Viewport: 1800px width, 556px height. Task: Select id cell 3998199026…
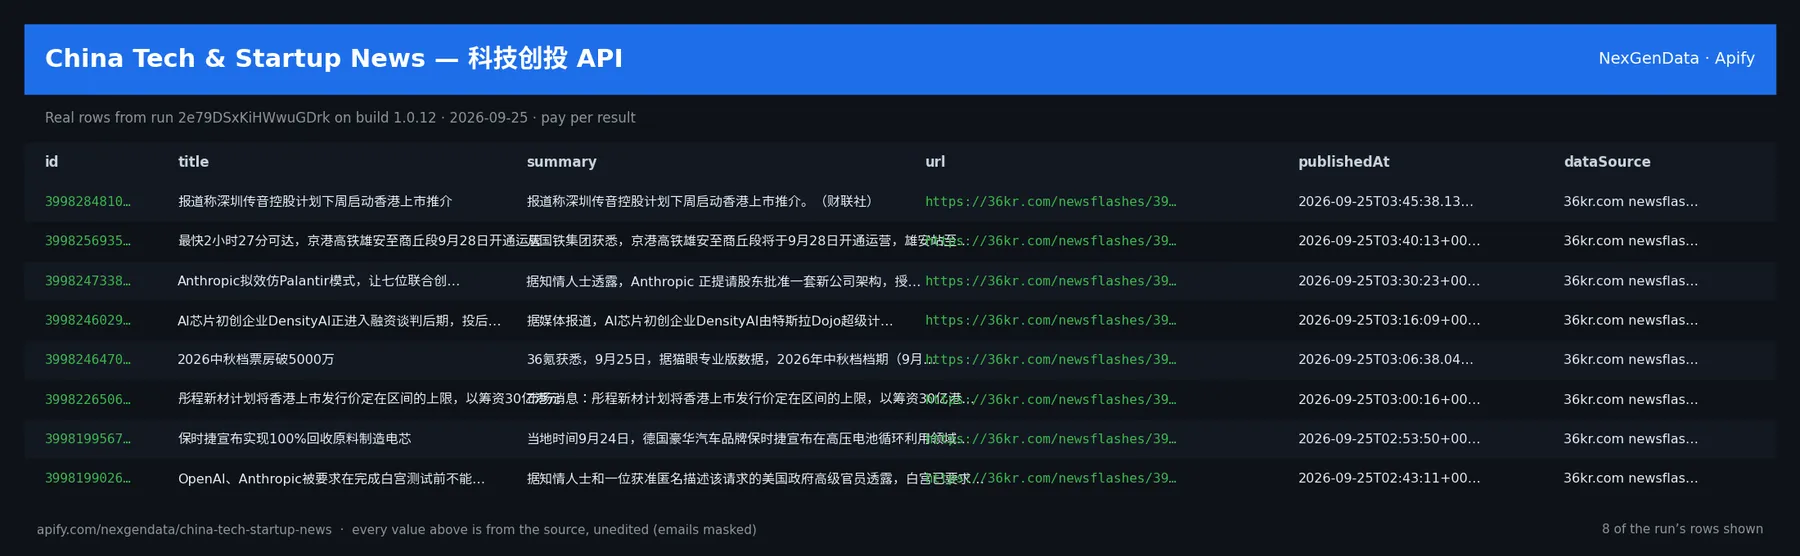[x=88, y=478]
